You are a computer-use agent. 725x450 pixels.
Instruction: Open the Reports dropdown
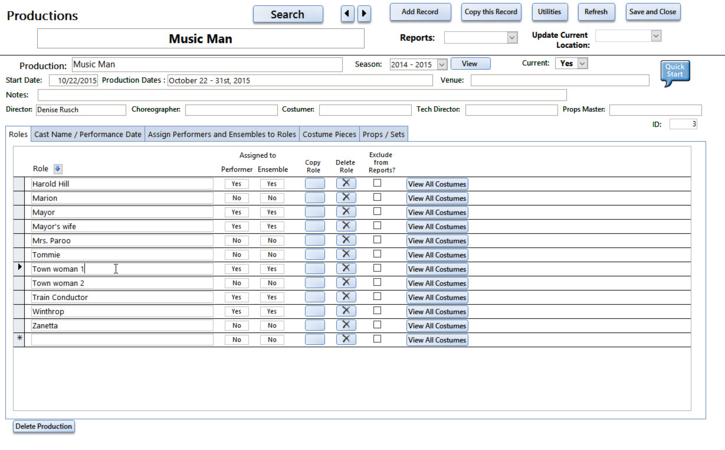512,37
